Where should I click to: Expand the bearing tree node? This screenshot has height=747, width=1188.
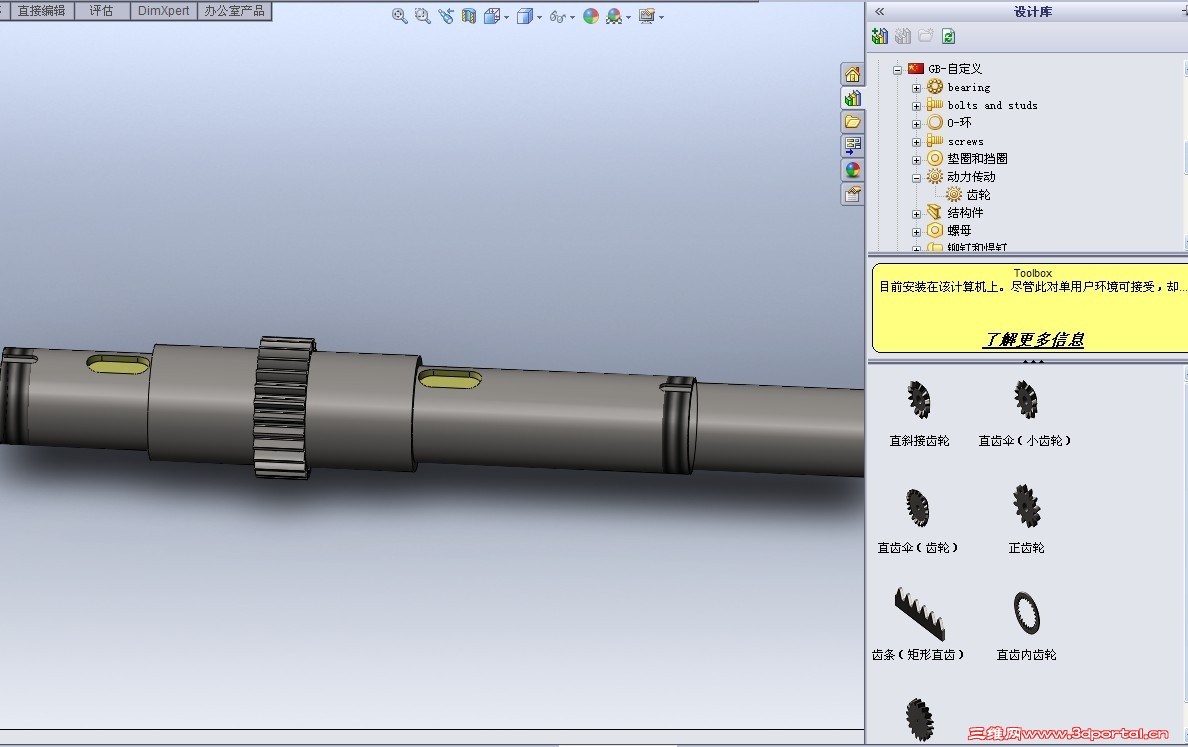[x=916, y=88]
